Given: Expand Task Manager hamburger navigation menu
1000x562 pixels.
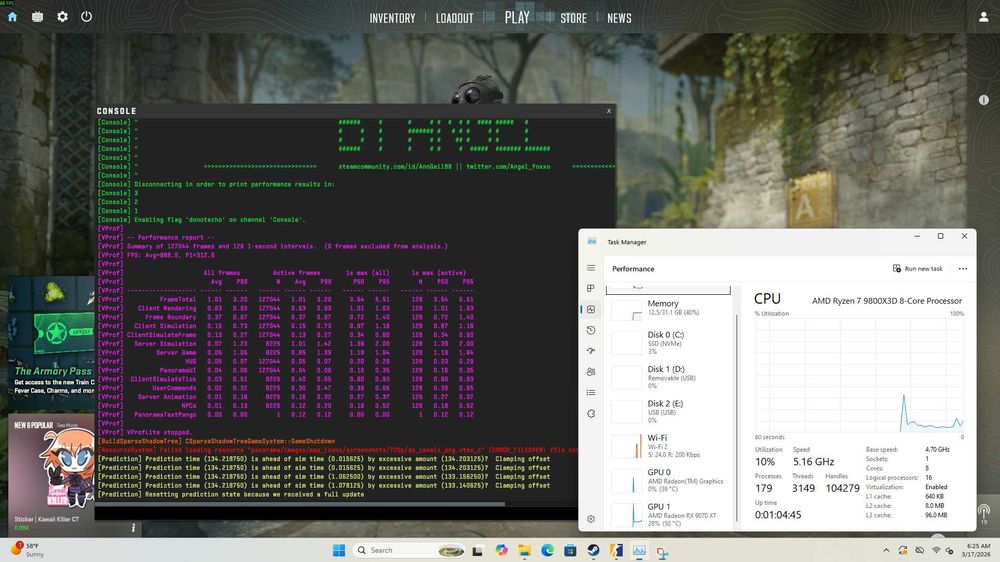Looking at the screenshot, I should point(591,268).
